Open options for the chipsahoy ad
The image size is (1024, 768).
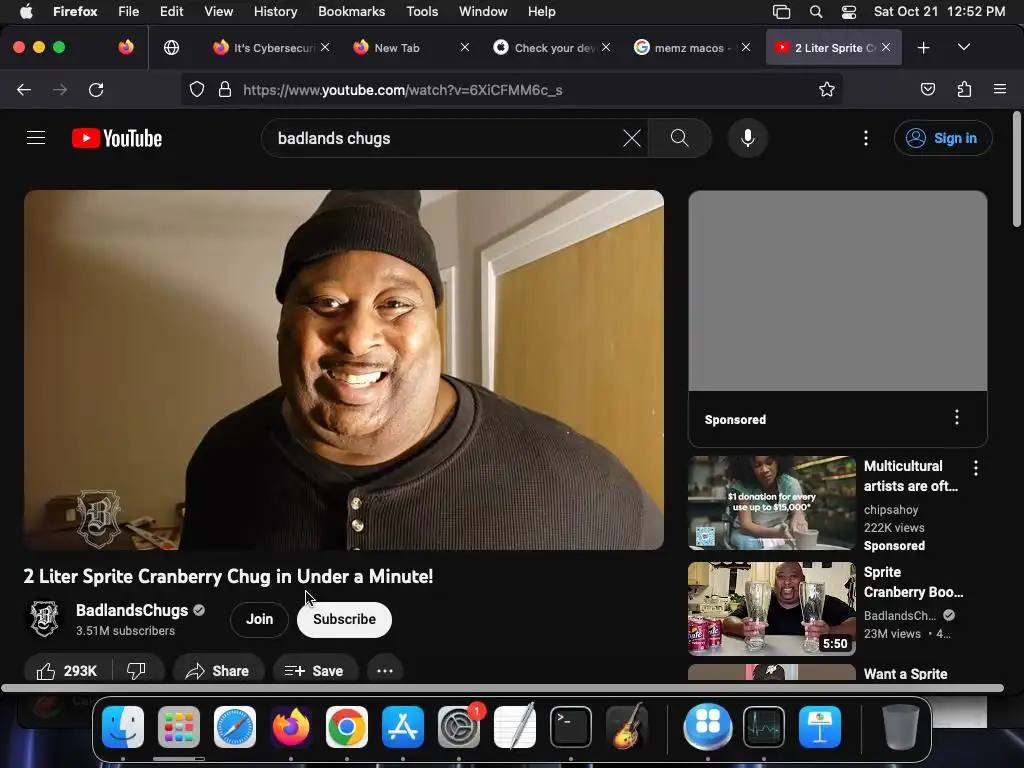[976, 468]
